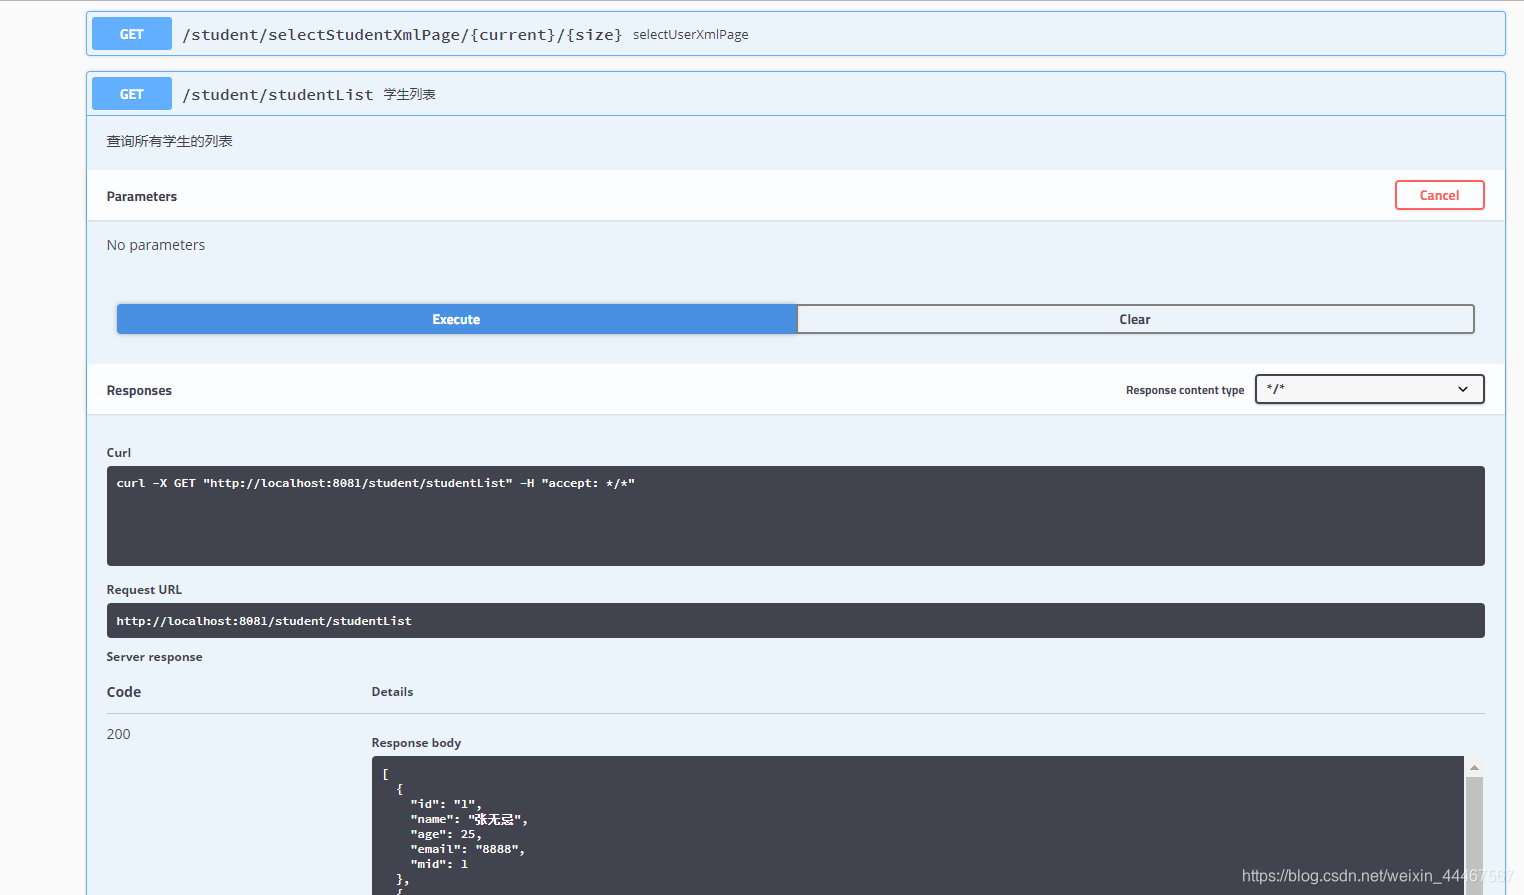Click the /student/studentList path text
This screenshot has height=895, width=1524.
coord(278,94)
